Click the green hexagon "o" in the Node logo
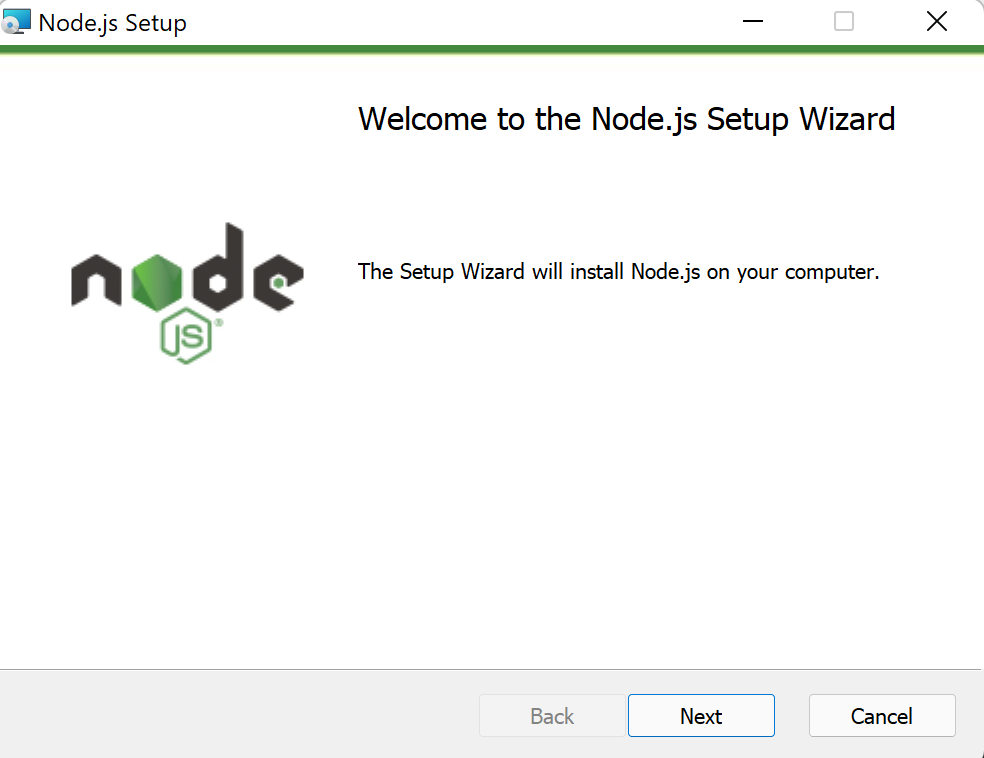 tap(158, 281)
